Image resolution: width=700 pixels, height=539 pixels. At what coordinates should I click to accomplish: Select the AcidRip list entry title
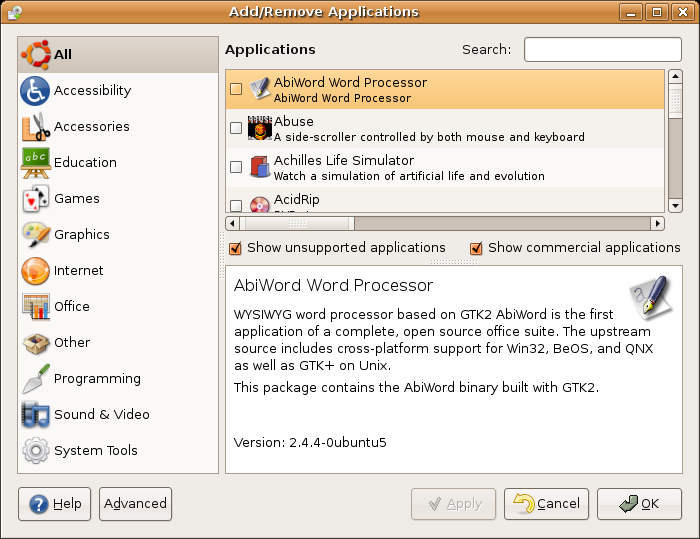296,199
